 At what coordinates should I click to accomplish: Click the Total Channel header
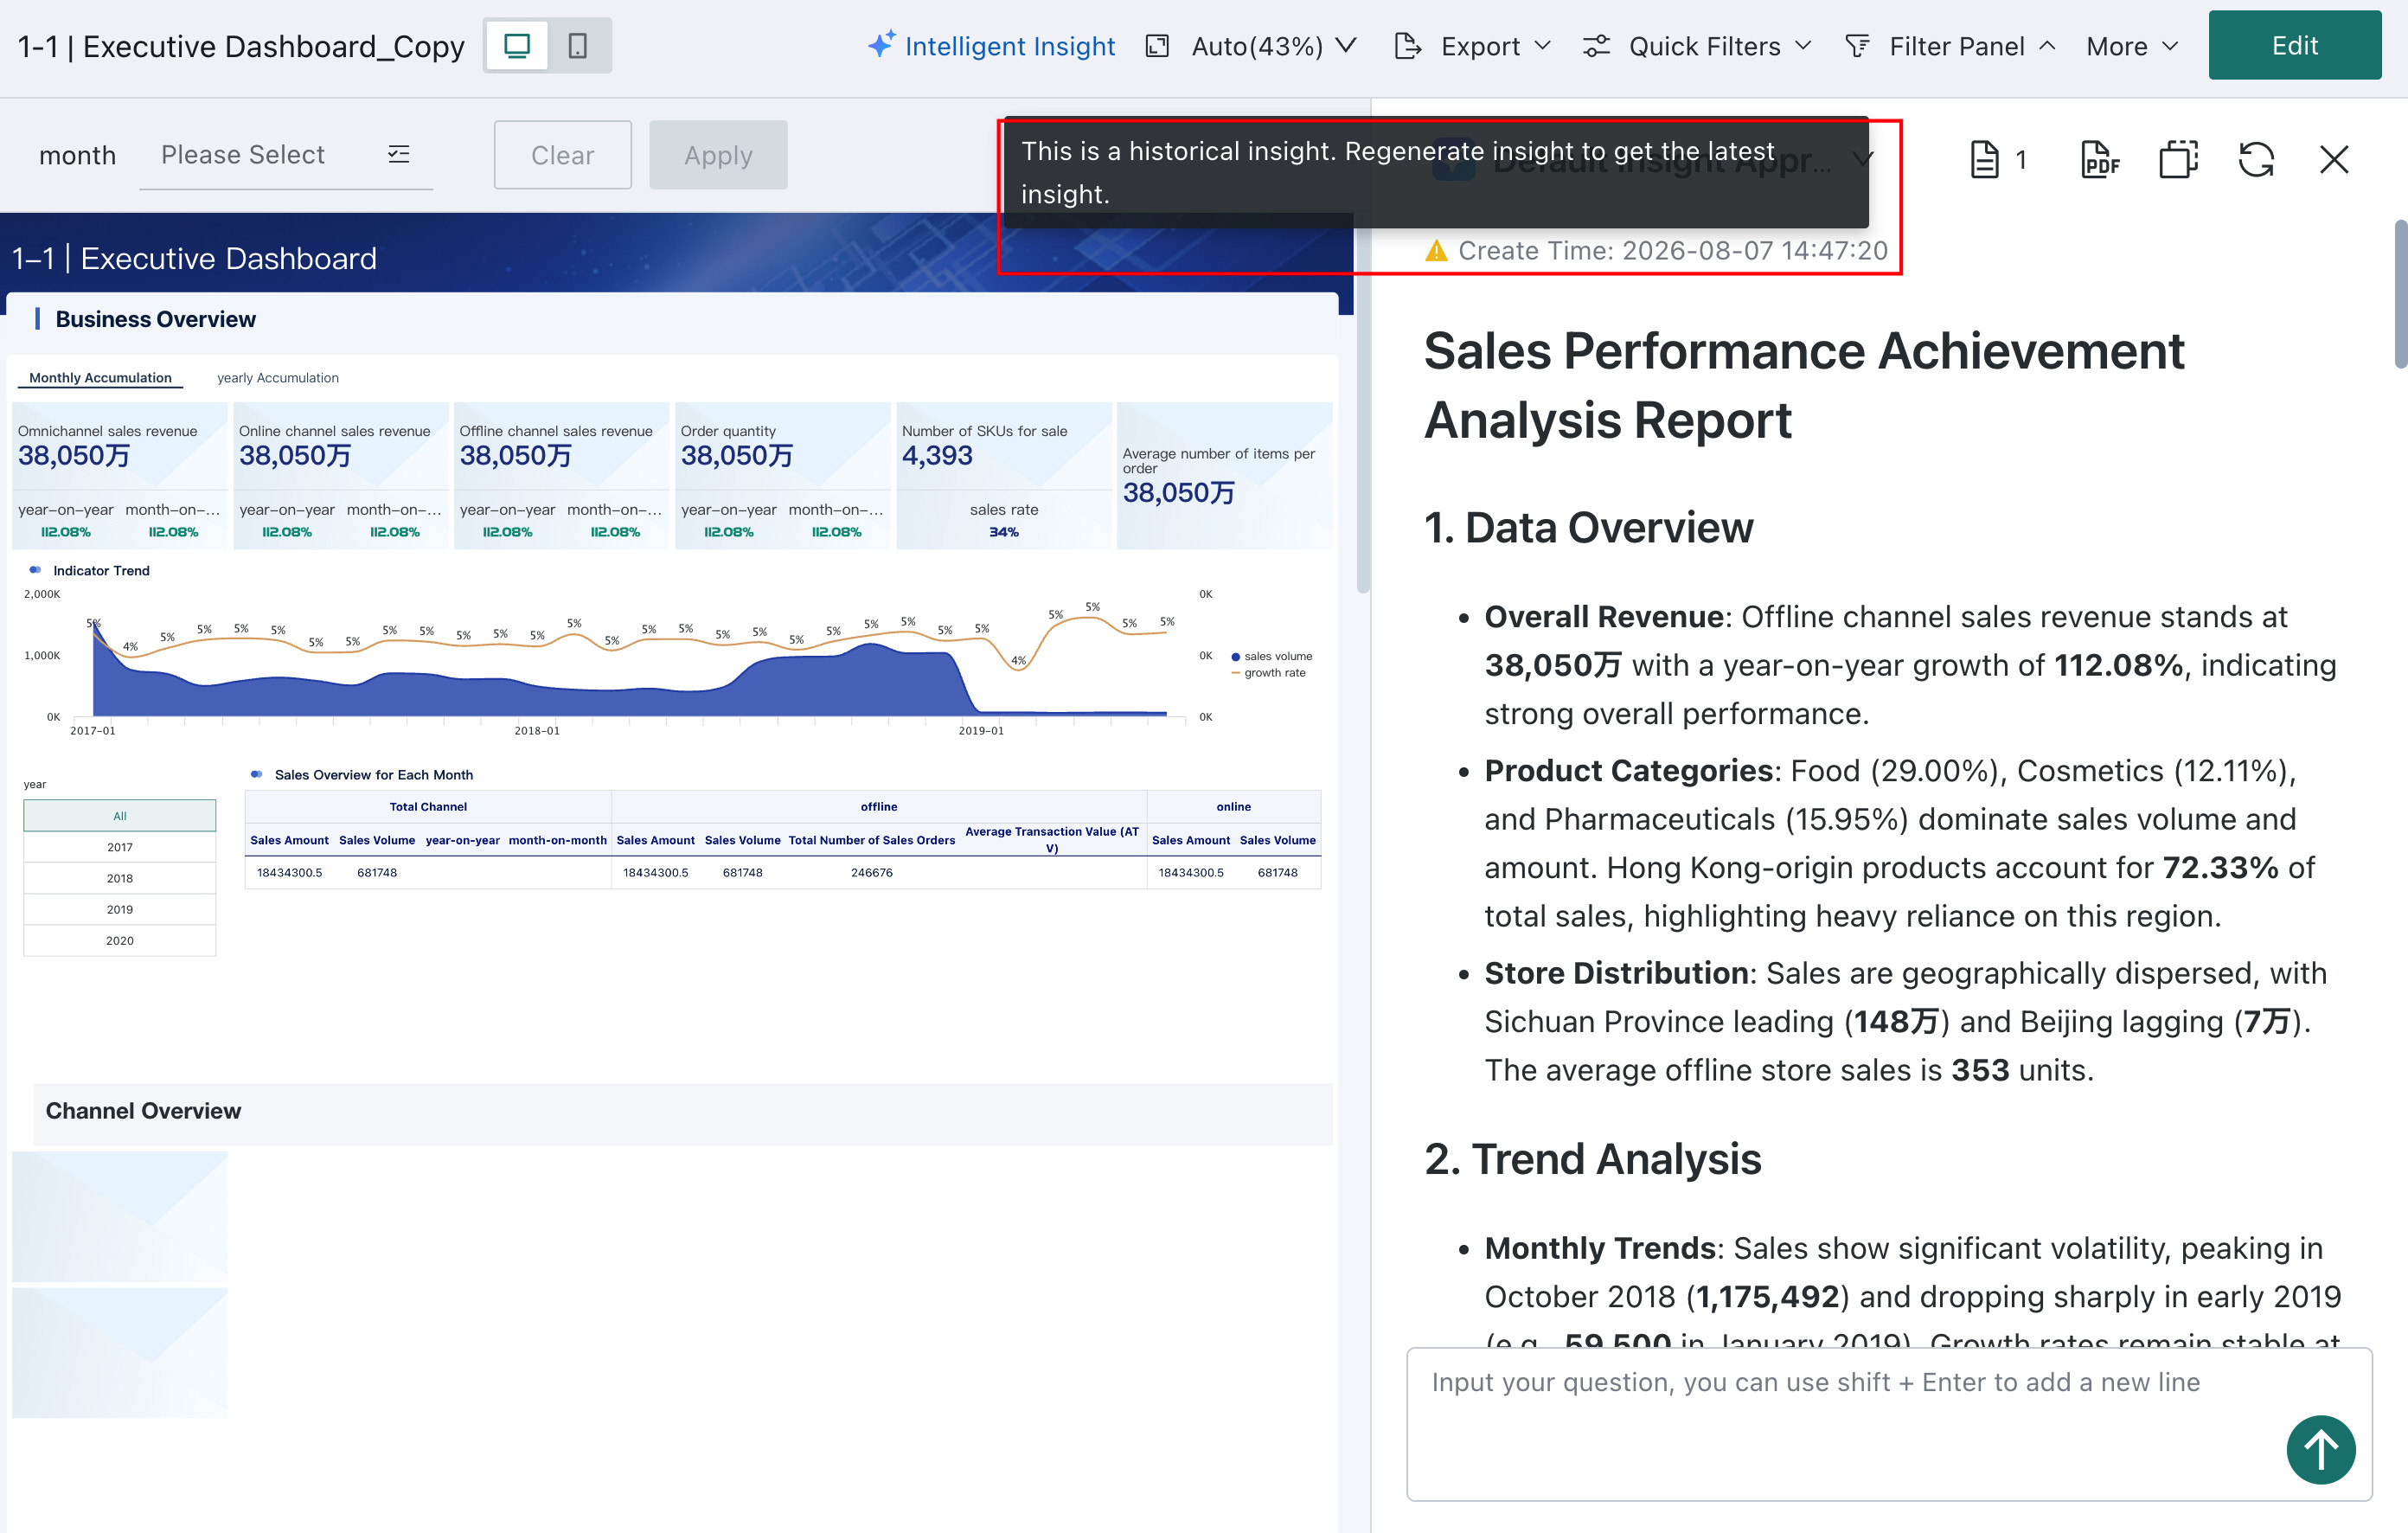[x=428, y=807]
